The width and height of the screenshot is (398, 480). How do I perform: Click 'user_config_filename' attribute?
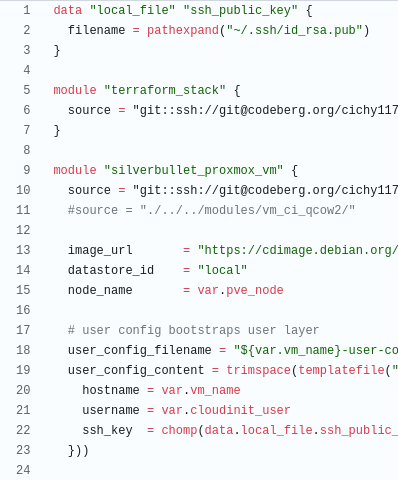[x=140, y=350]
